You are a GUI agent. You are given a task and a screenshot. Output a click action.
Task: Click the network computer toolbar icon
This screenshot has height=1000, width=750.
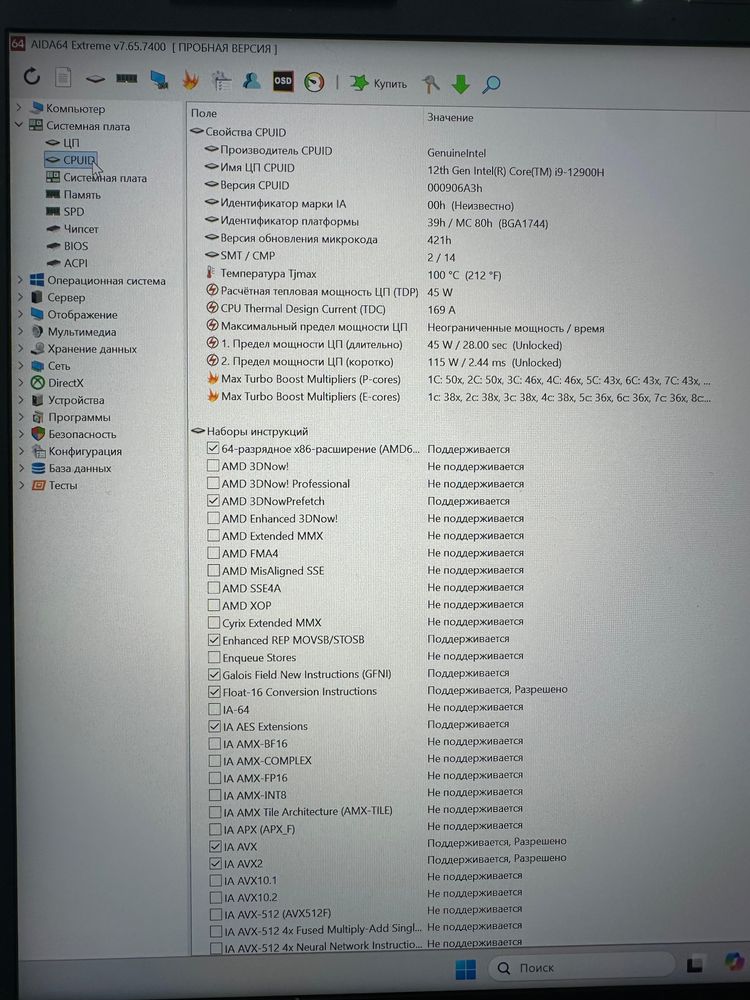[159, 79]
